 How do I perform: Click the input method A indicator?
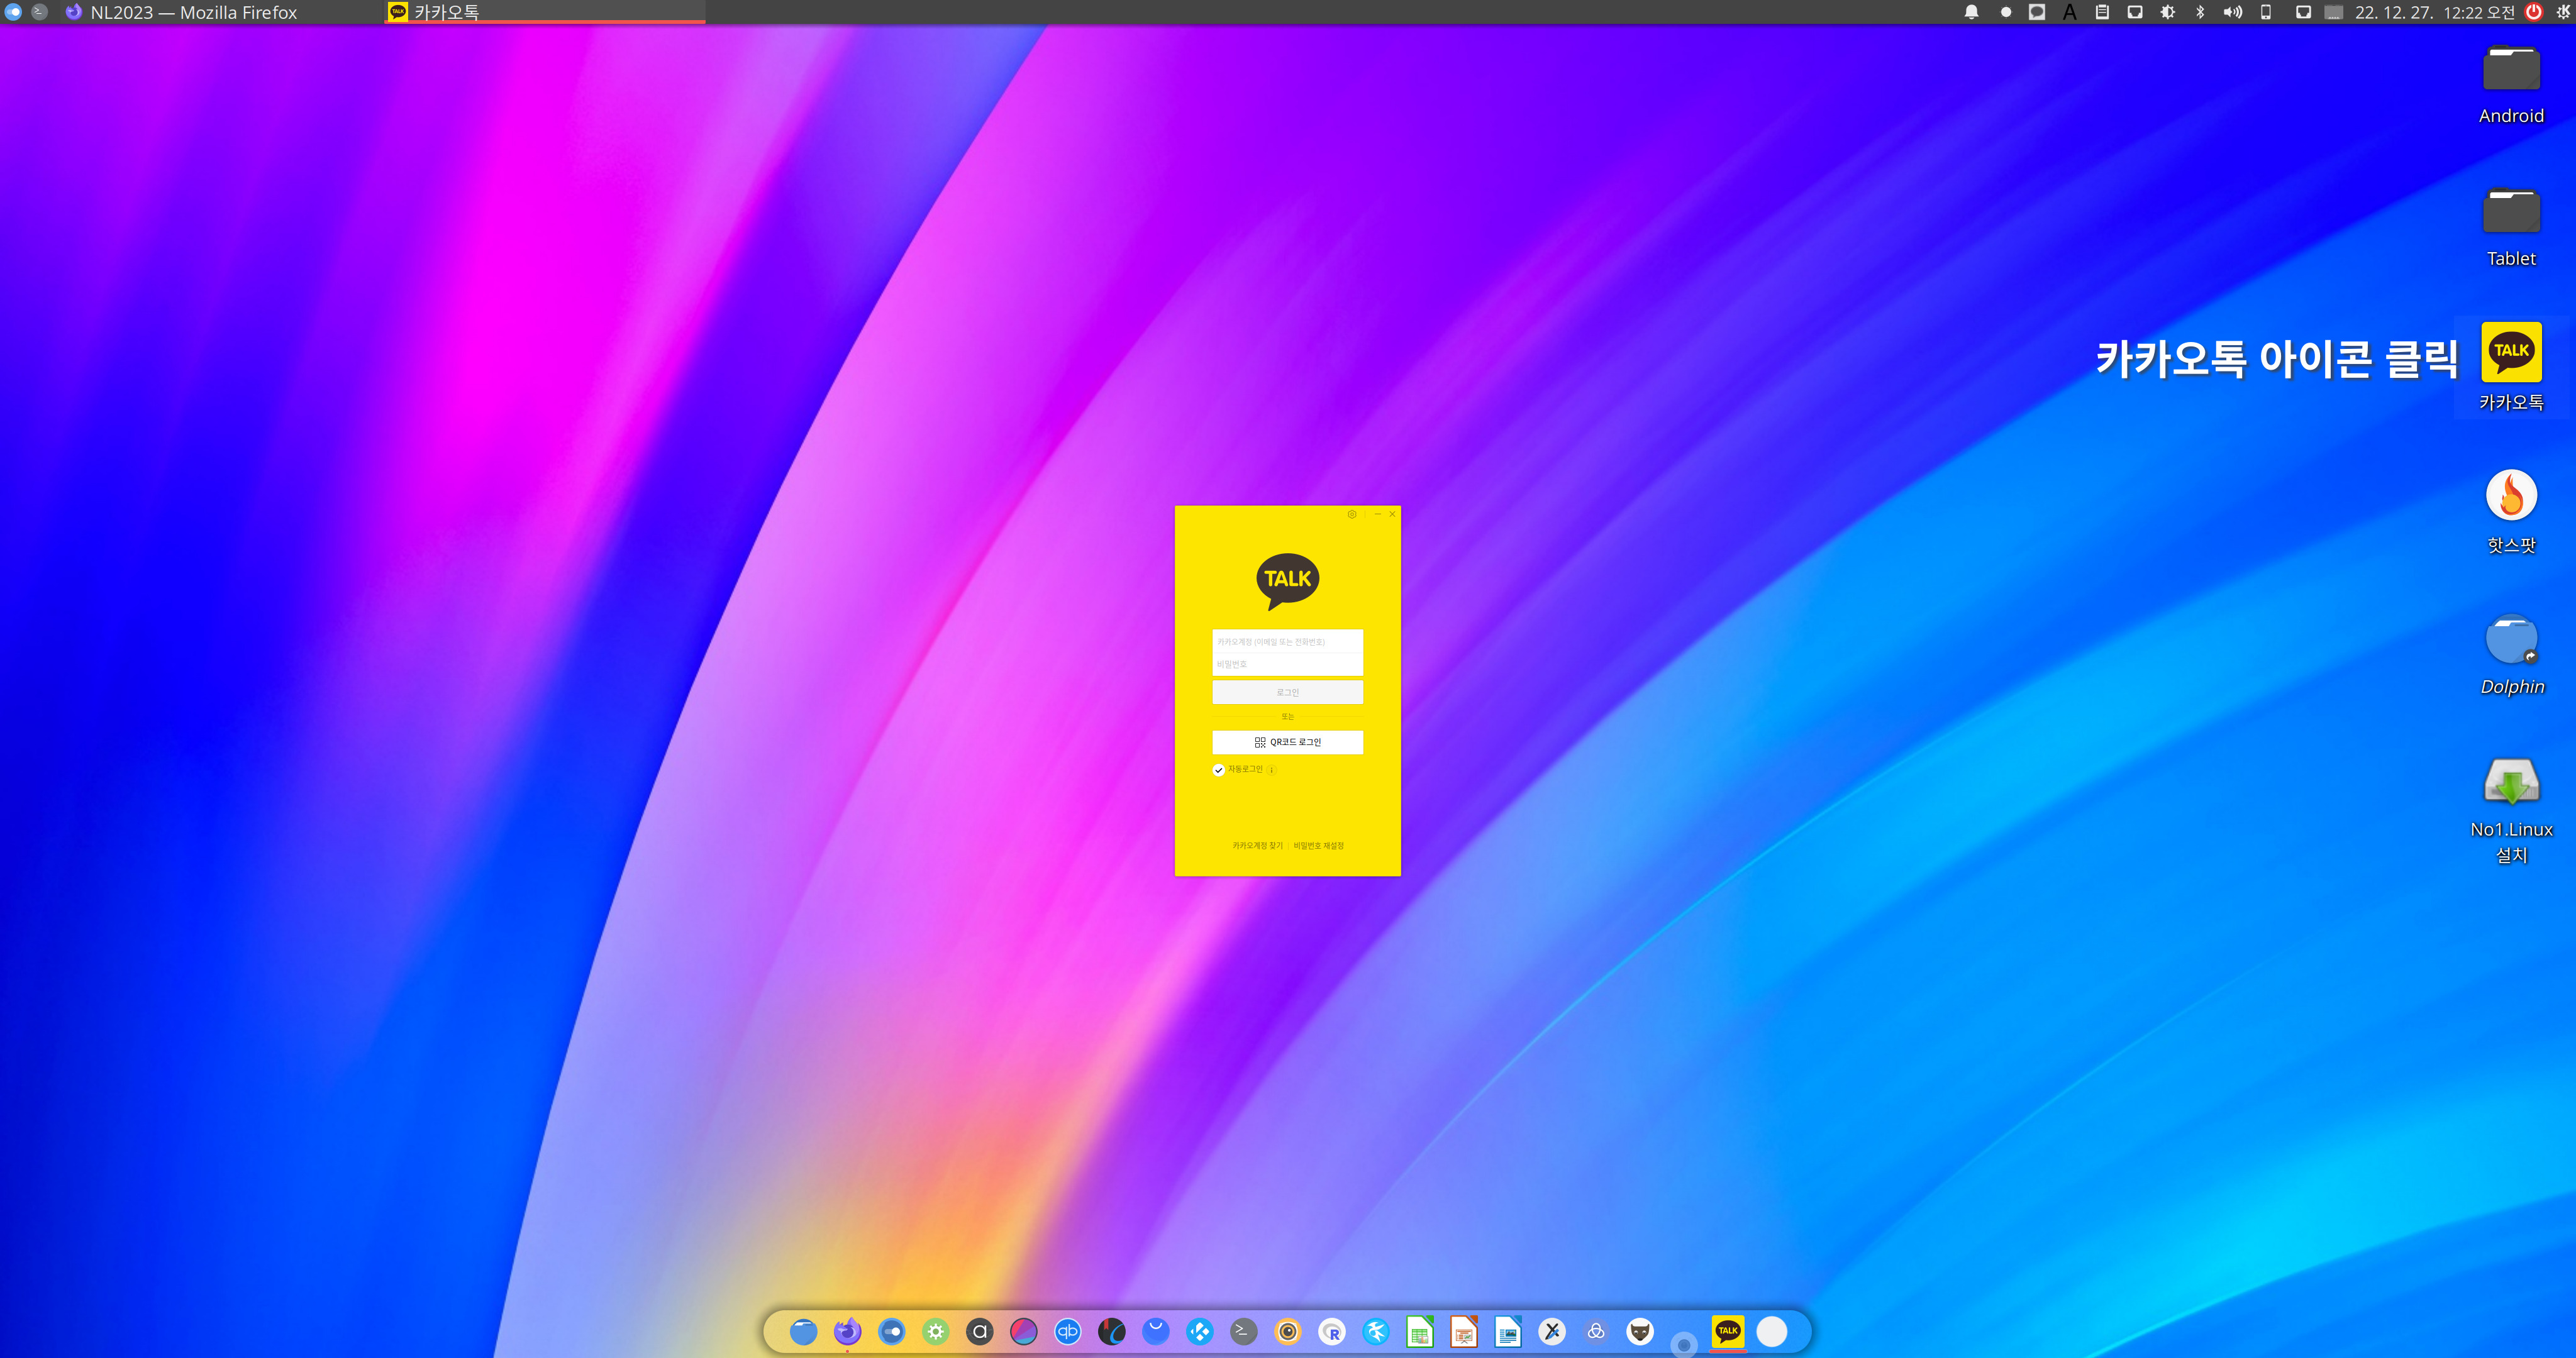coord(2070,12)
